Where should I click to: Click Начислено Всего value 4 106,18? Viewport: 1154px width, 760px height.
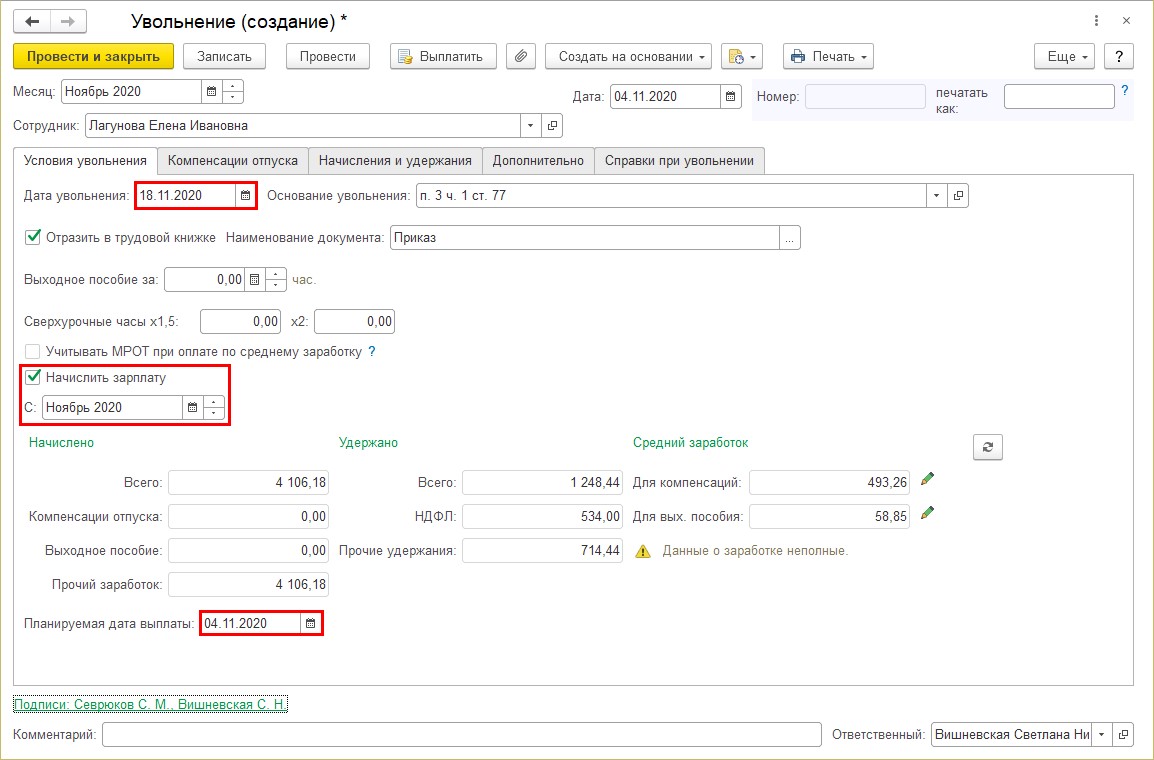[x=248, y=483]
